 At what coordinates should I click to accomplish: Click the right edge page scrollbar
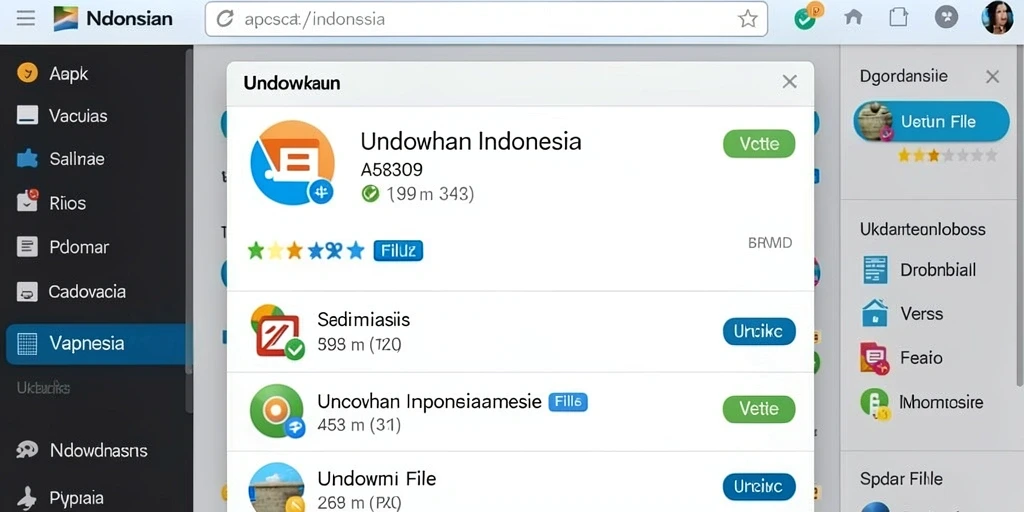(1021, 216)
